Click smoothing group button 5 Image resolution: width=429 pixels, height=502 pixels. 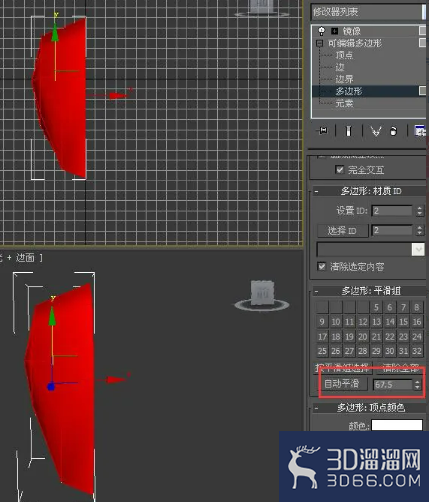(376, 307)
